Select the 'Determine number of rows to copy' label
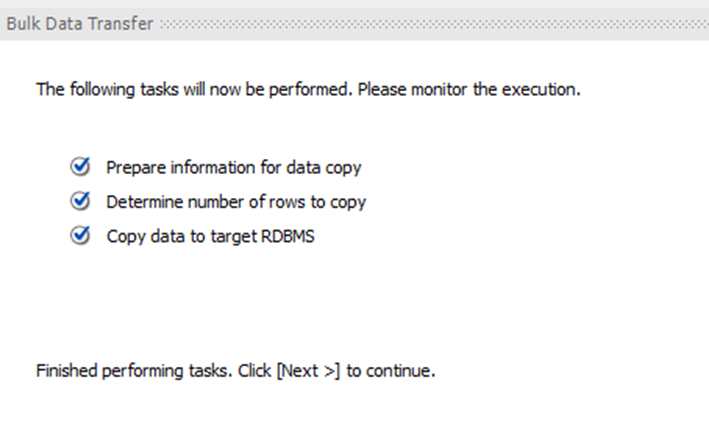This screenshot has width=709, height=433. click(x=236, y=202)
